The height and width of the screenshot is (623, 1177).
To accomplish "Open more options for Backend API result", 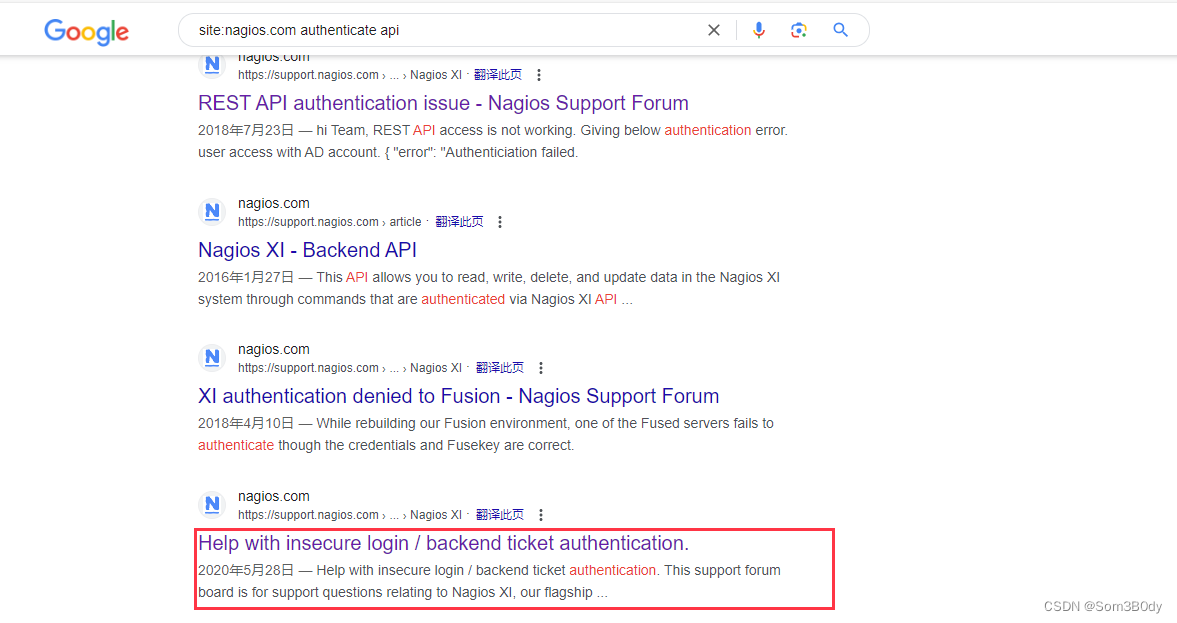I will (500, 222).
